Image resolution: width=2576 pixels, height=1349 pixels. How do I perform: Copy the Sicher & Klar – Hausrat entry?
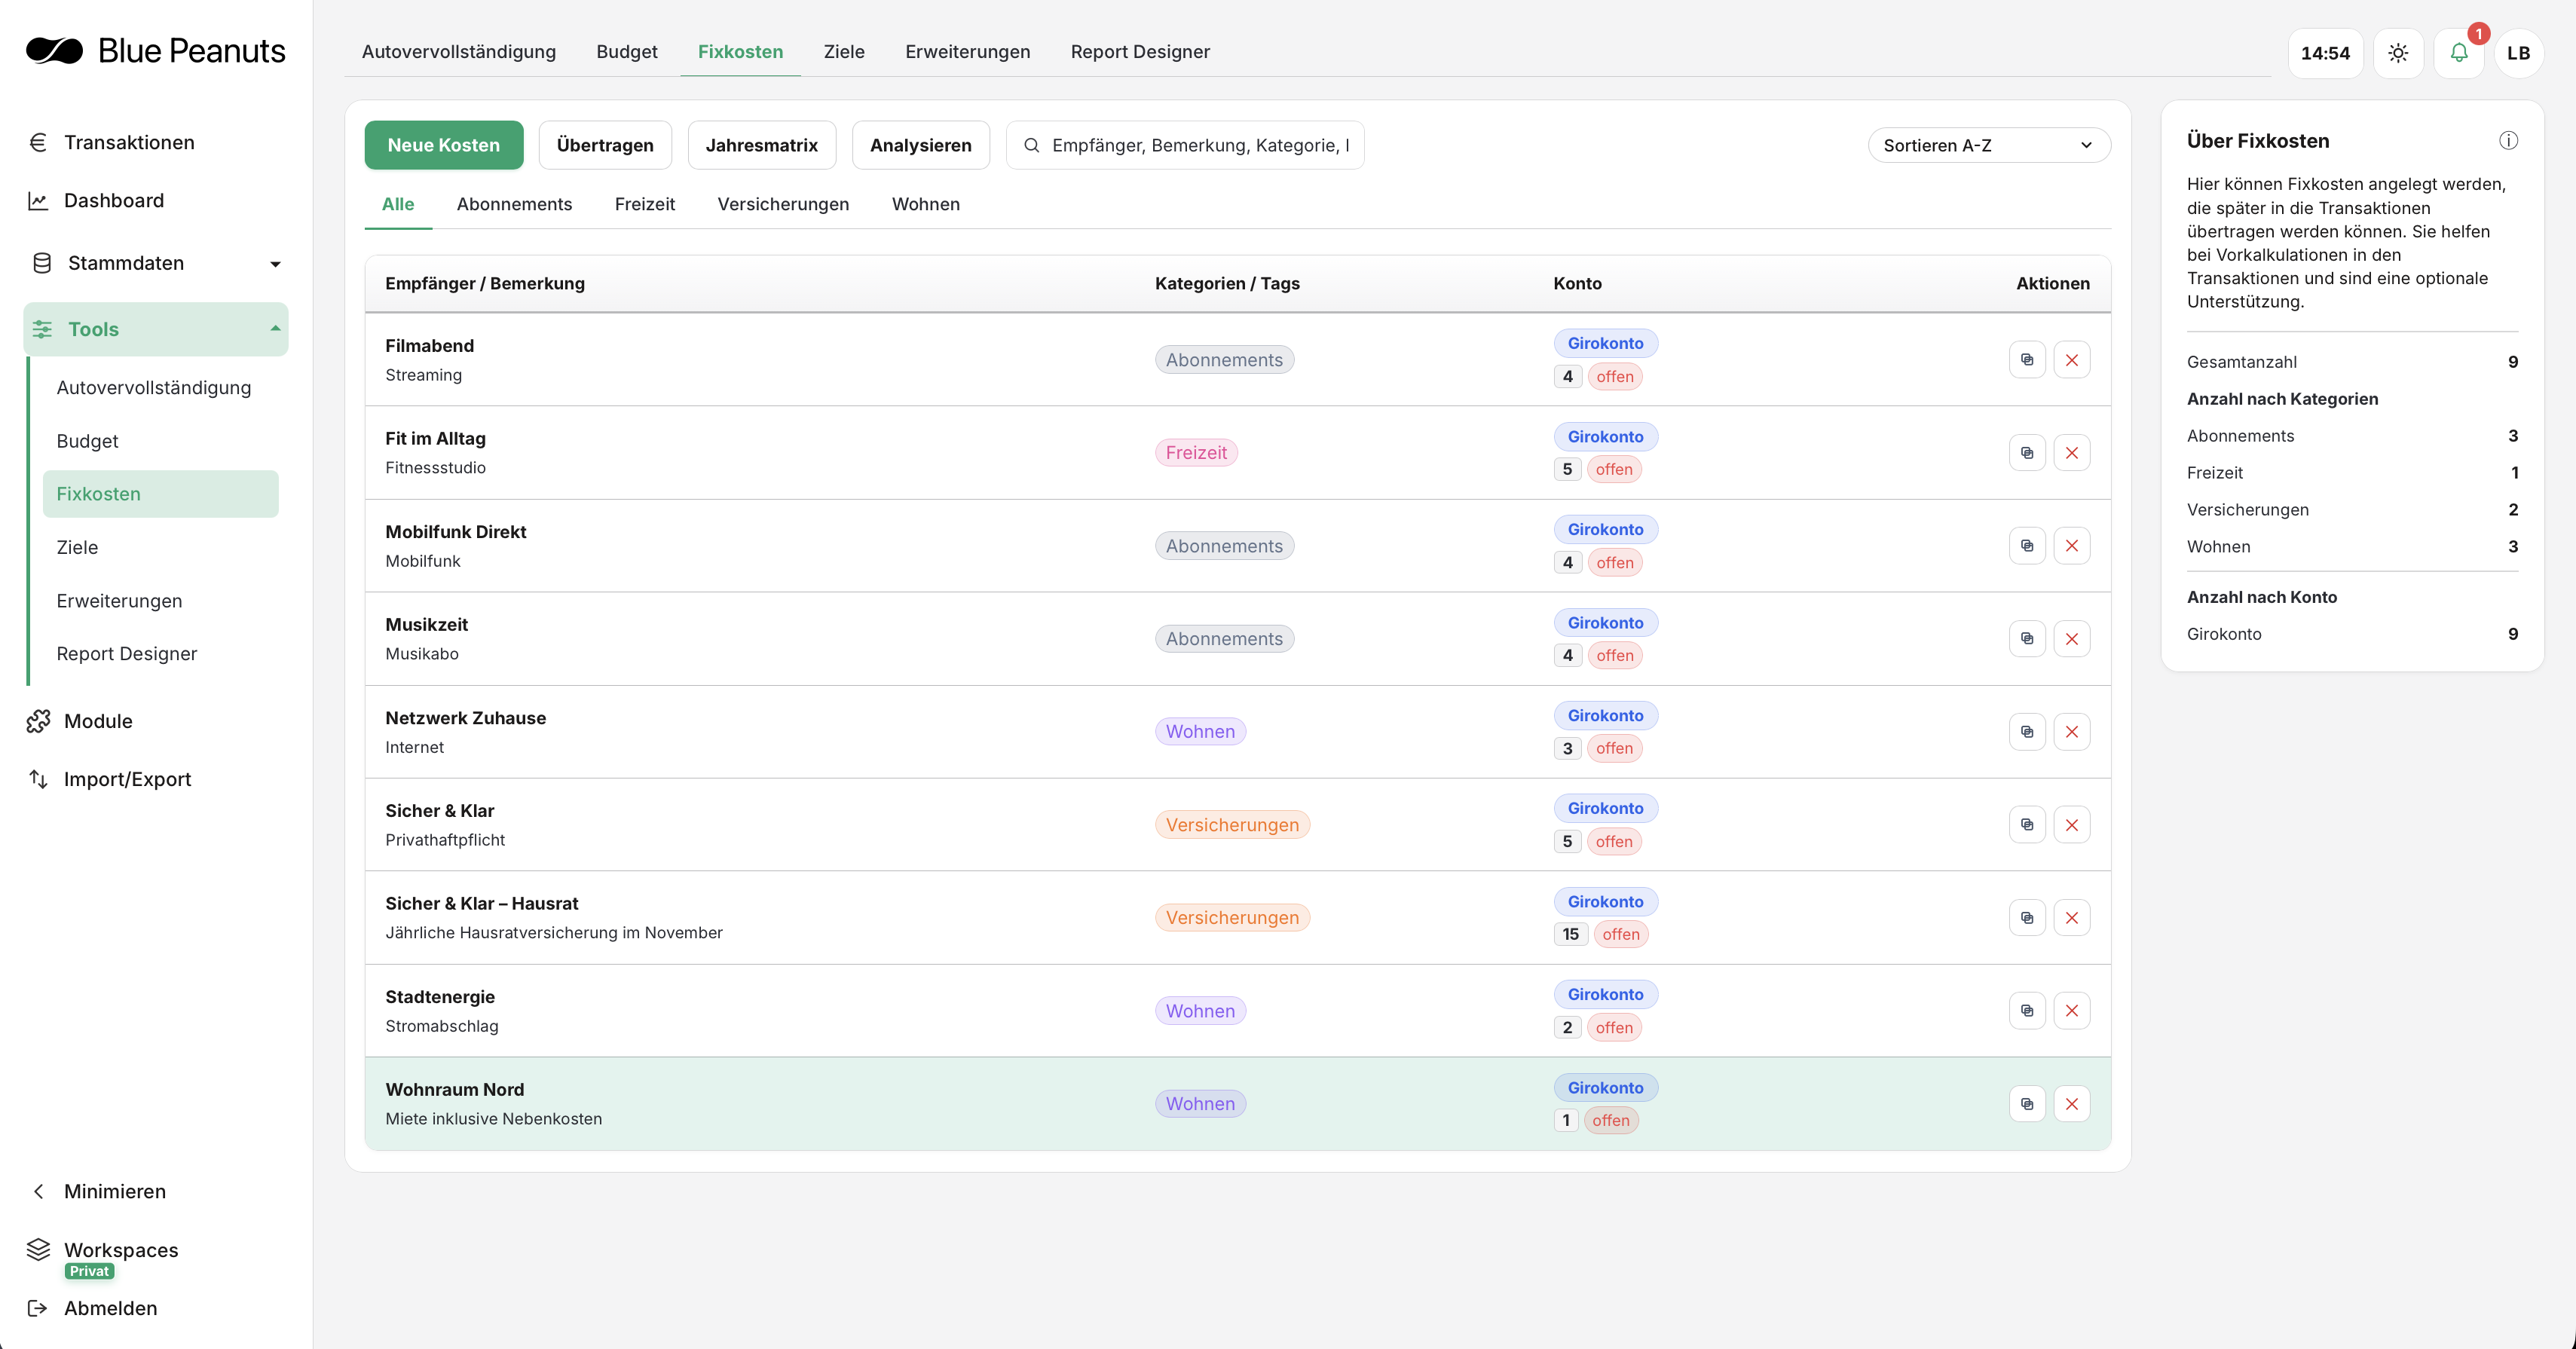[2027, 918]
